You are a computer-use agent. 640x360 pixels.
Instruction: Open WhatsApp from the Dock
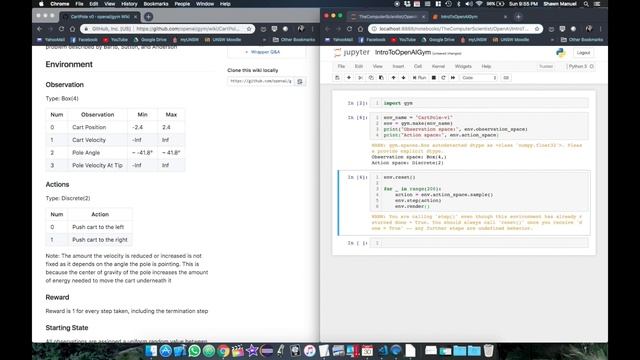click(x=194, y=351)
